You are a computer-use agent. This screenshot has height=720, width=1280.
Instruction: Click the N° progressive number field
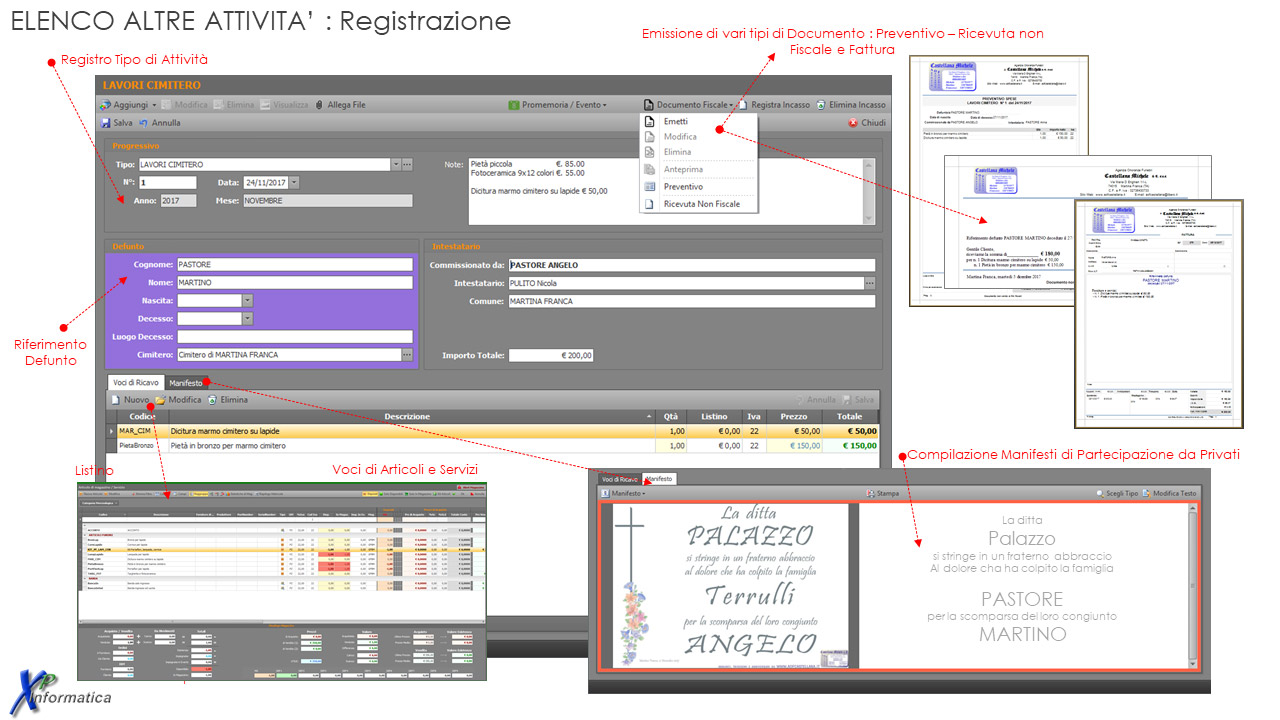(167, 183)
